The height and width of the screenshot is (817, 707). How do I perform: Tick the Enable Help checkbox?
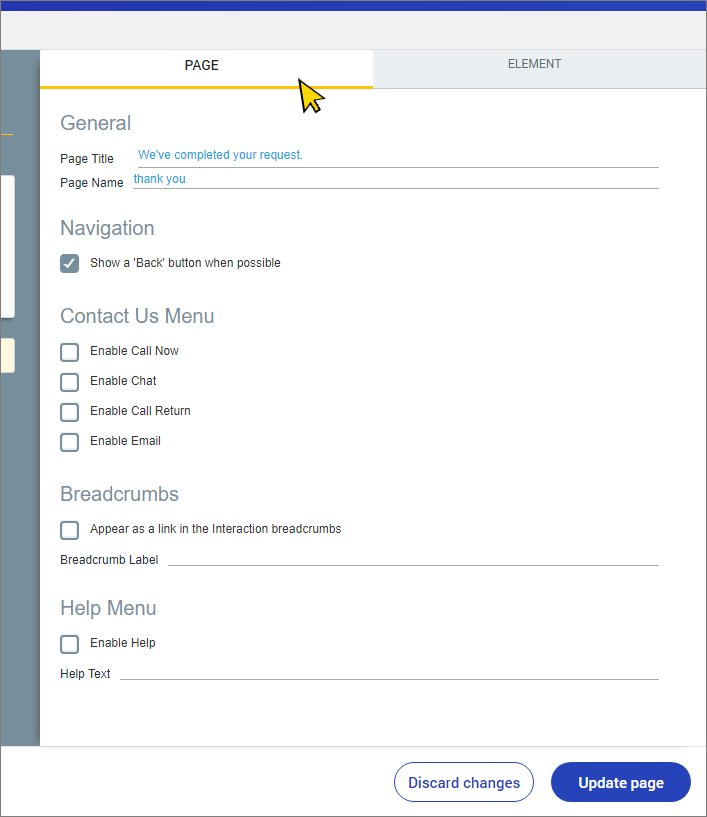click(x=69, y=644)
